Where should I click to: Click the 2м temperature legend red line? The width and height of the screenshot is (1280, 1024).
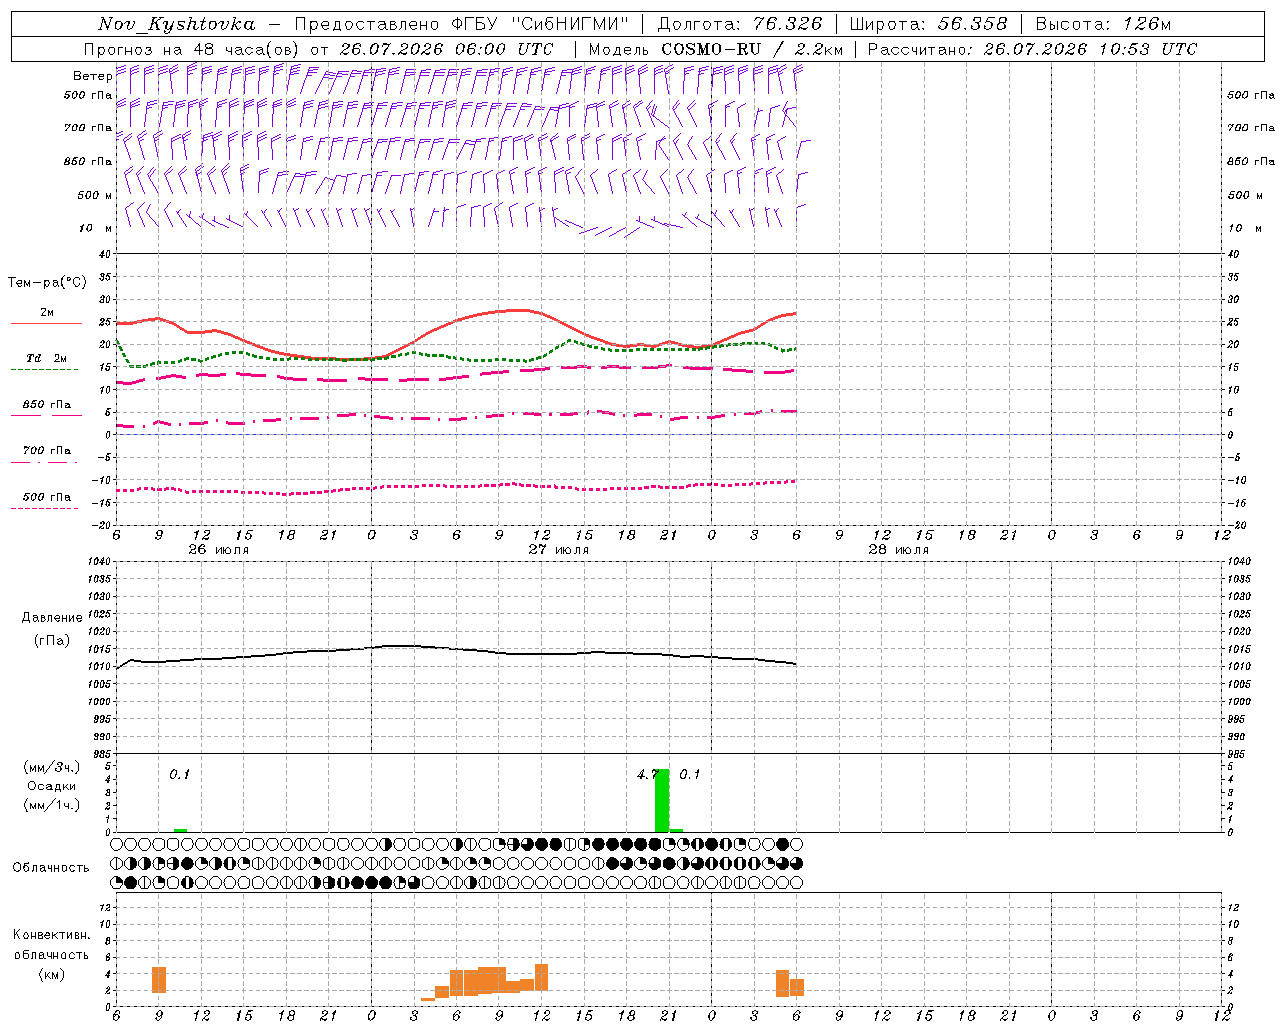pyautogui.click(x=46, y=323)
